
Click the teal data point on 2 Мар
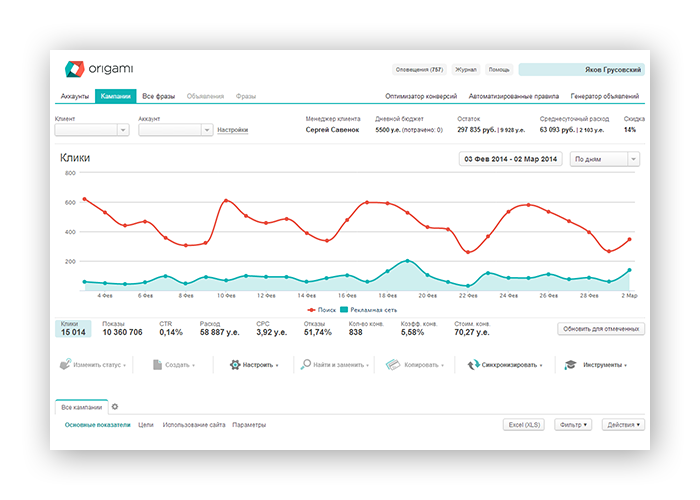tap(629, 270)
